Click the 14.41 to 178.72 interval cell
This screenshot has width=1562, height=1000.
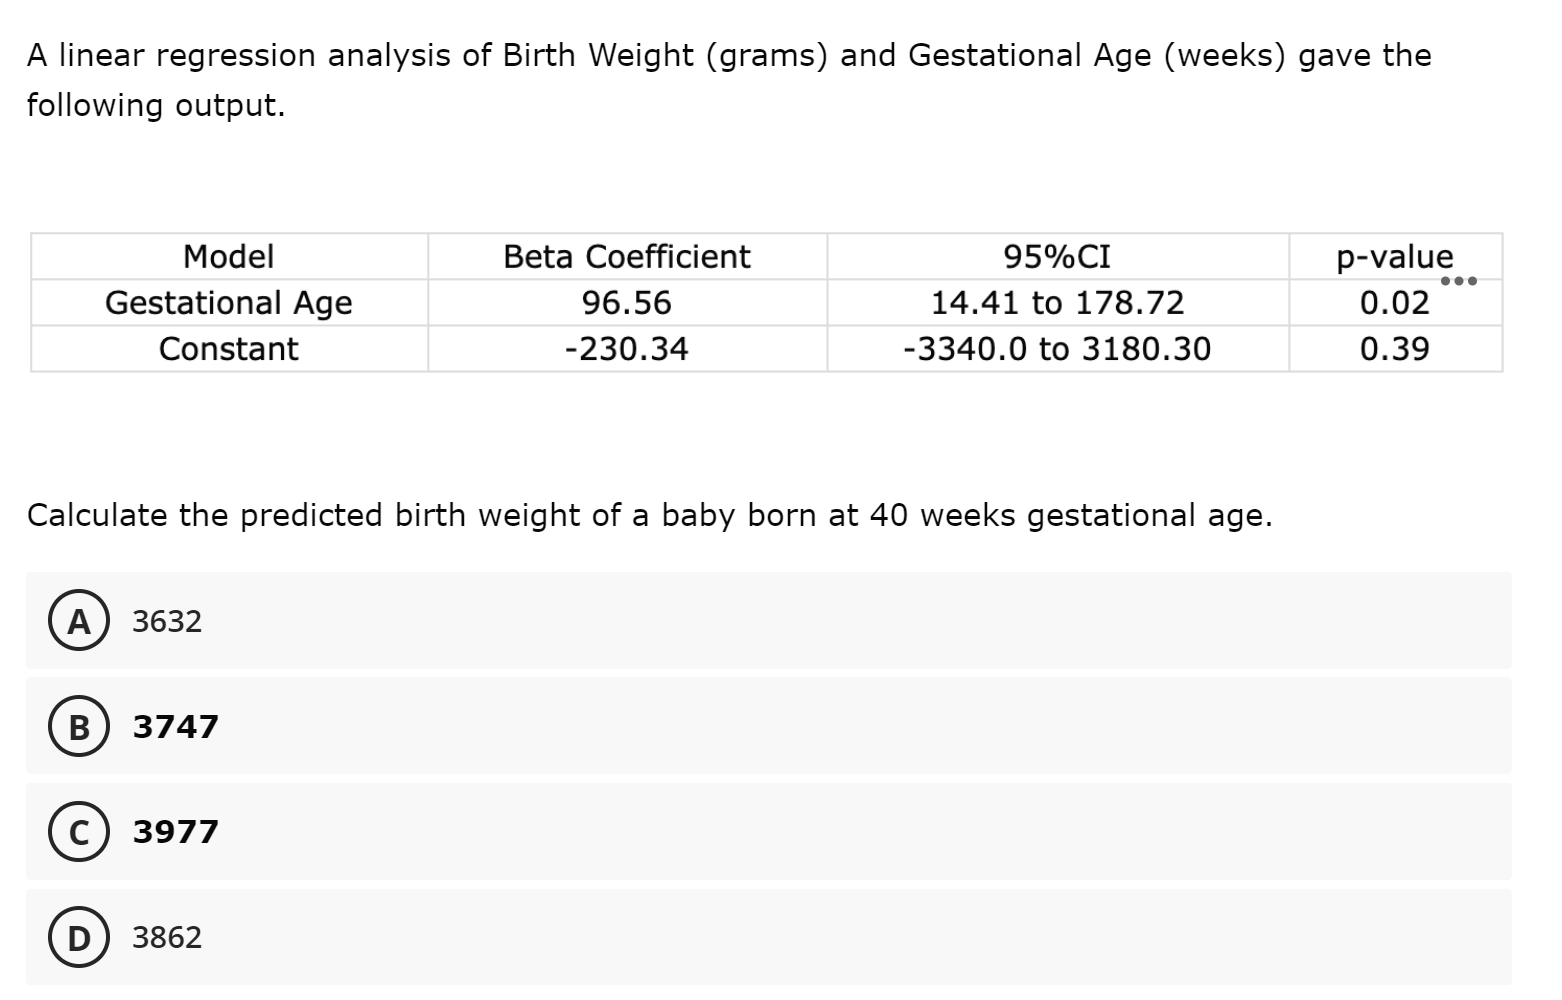click(x=1057, y=302)
